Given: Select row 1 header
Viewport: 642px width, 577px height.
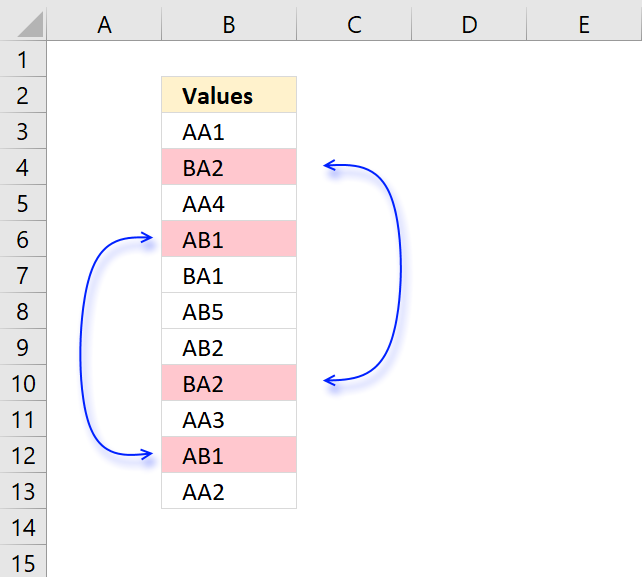Looking at the screenshot, I should 23,59.
